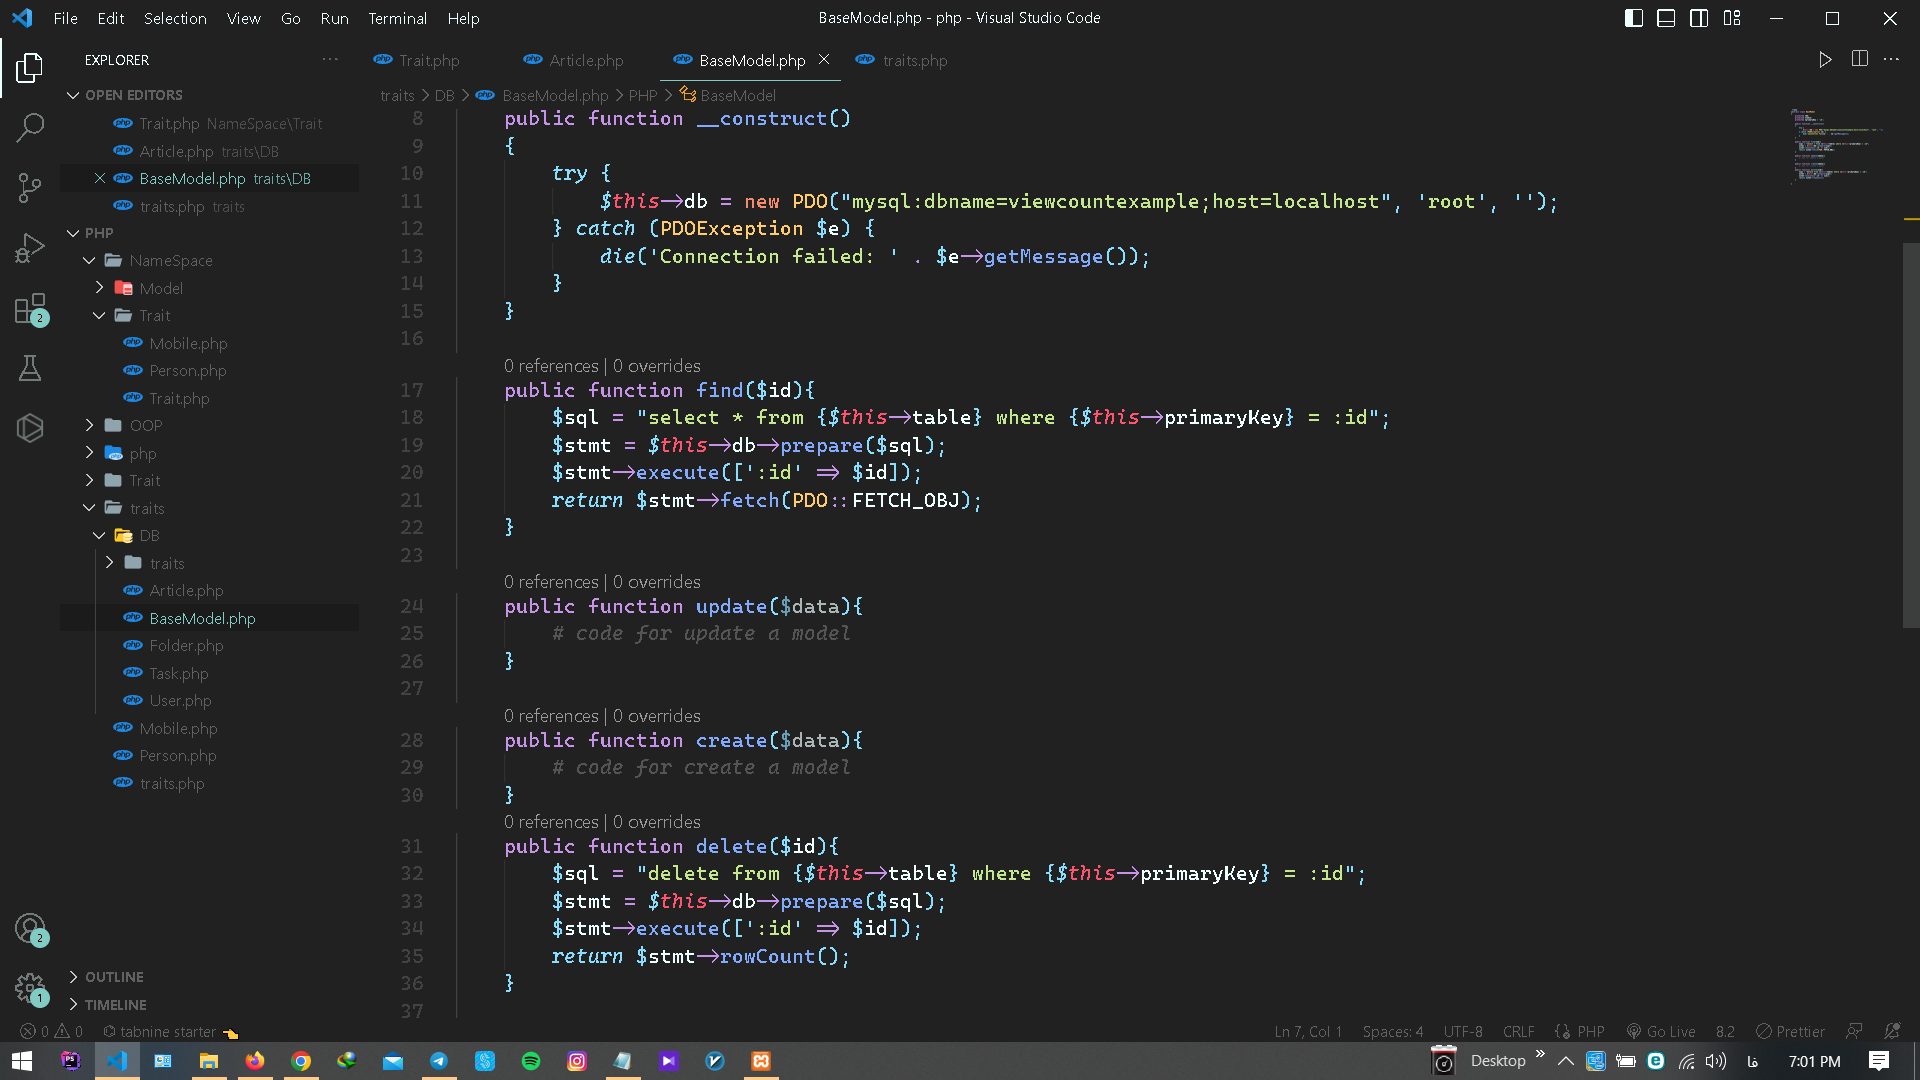Image resolution: width=1920 pixels, height=1080 pixels.
Task: Go to line via Ln 7, Col 1
Action: coord(1308,1032)
